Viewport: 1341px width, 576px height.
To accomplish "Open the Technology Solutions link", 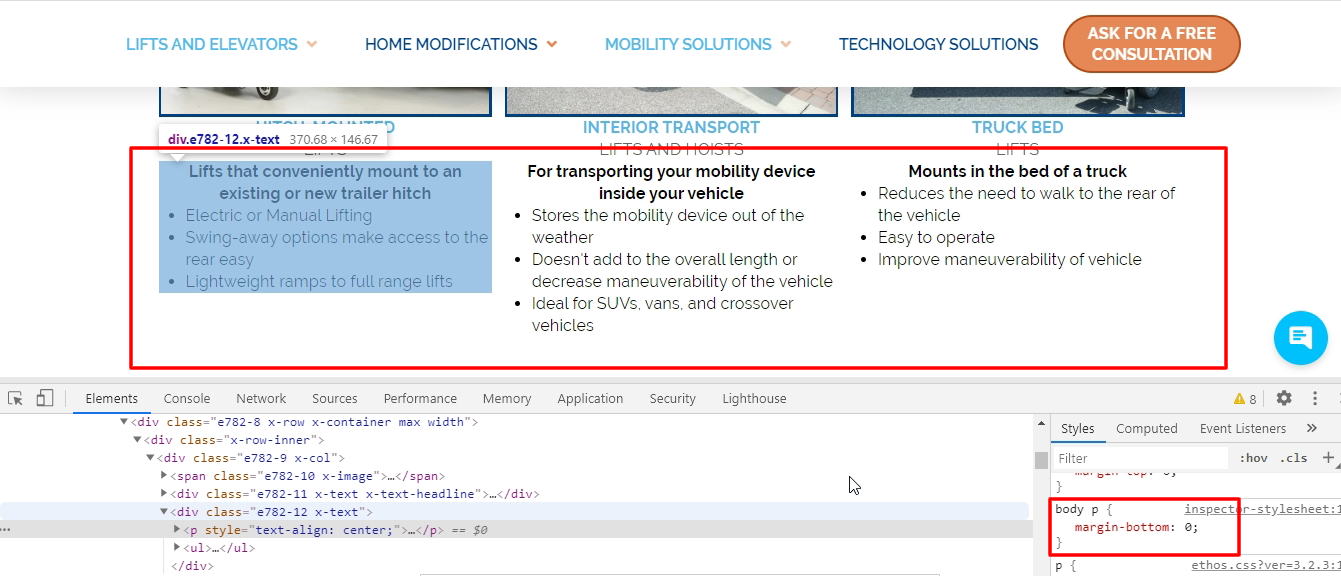I will [938, 44].
